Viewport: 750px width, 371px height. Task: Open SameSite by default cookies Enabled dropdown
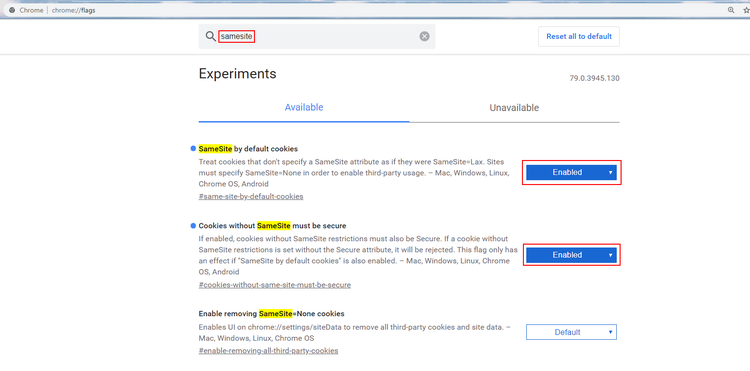click(571, 172)
